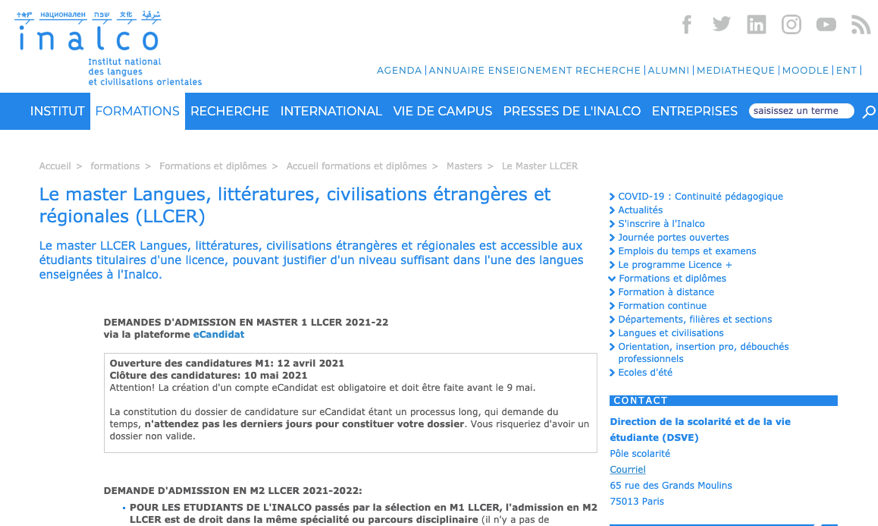Image resolution: width=878 pixels, height=526 pixels.
Task: Open the Instagram icon in header
Action: coord(791,25)
